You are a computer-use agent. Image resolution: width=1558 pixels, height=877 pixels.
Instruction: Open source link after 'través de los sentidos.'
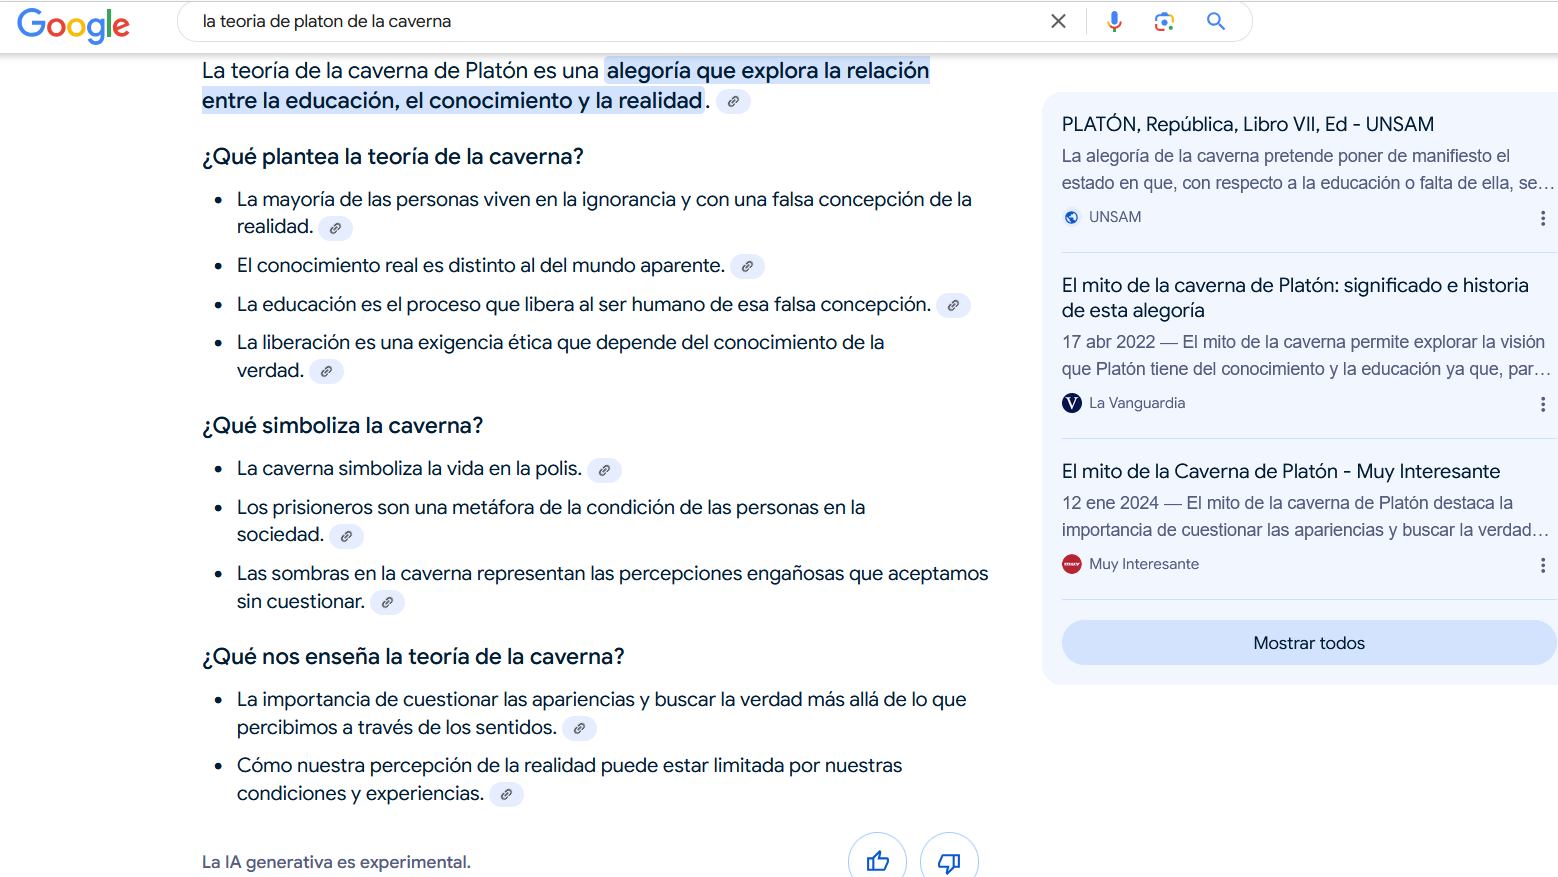(x=579, y=728)
